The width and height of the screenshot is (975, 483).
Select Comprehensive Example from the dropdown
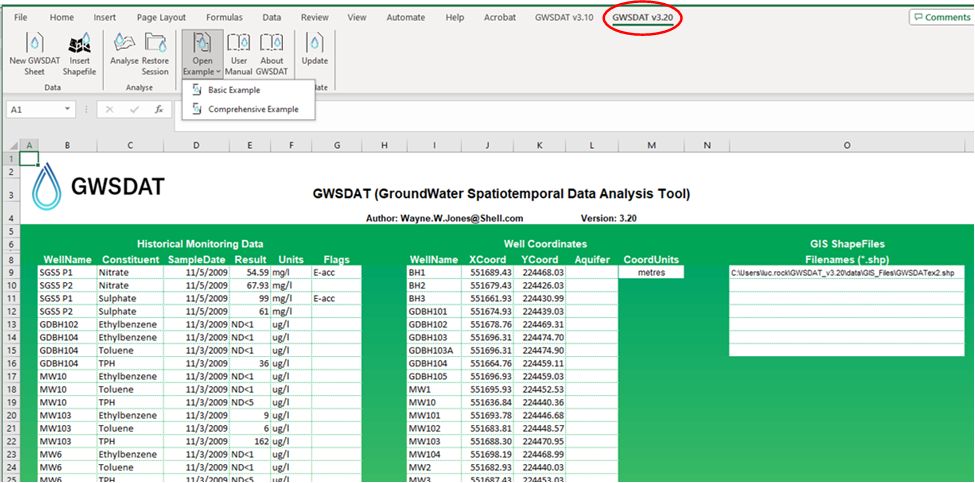click(252, 109)
